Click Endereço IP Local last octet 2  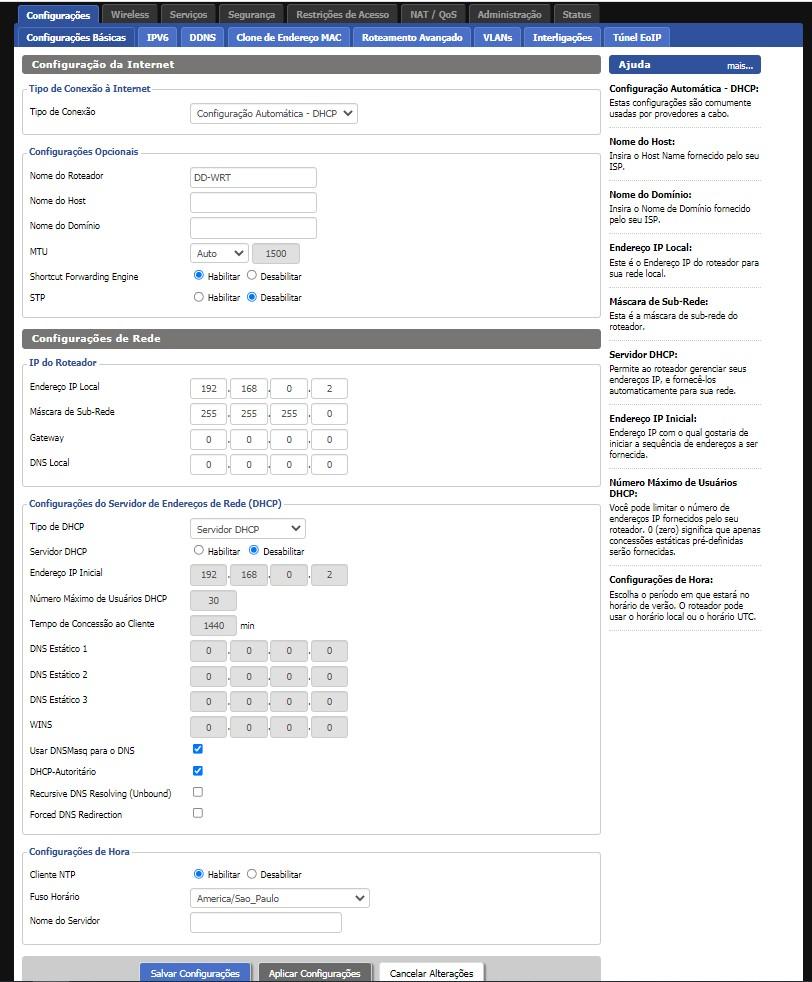pos(329,388)
